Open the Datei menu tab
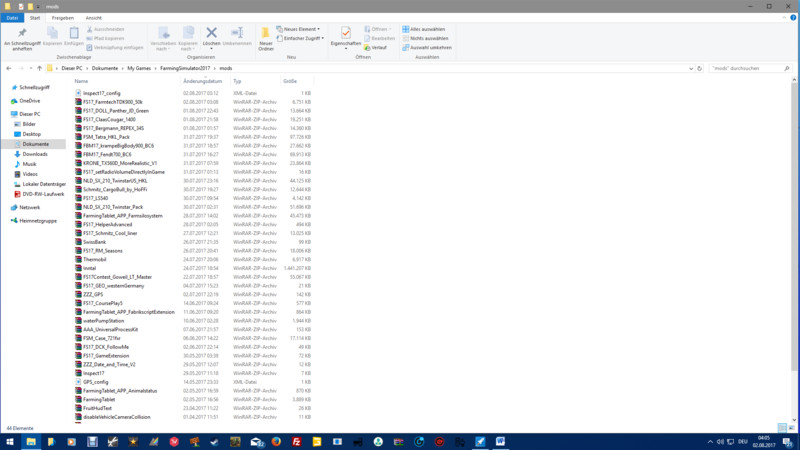The width and height of the screenshot is (800, 450). point(12,18)
